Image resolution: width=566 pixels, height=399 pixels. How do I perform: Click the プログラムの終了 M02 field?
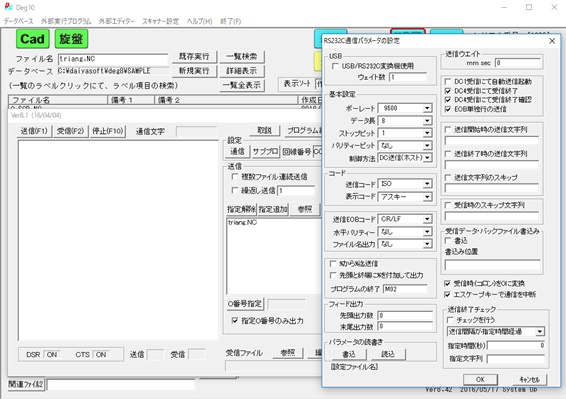pos(405,289)
